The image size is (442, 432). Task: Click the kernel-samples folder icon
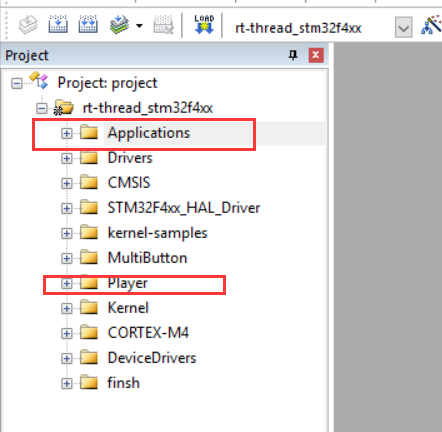click(89, 232)
